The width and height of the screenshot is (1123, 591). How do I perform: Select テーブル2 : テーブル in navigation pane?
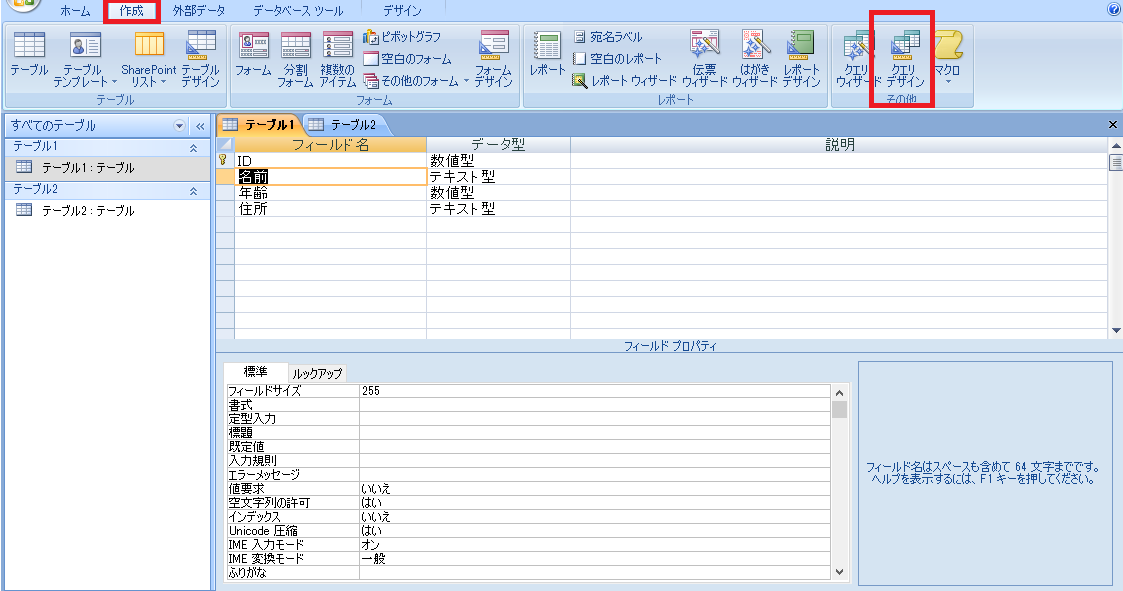coord(87,211)
